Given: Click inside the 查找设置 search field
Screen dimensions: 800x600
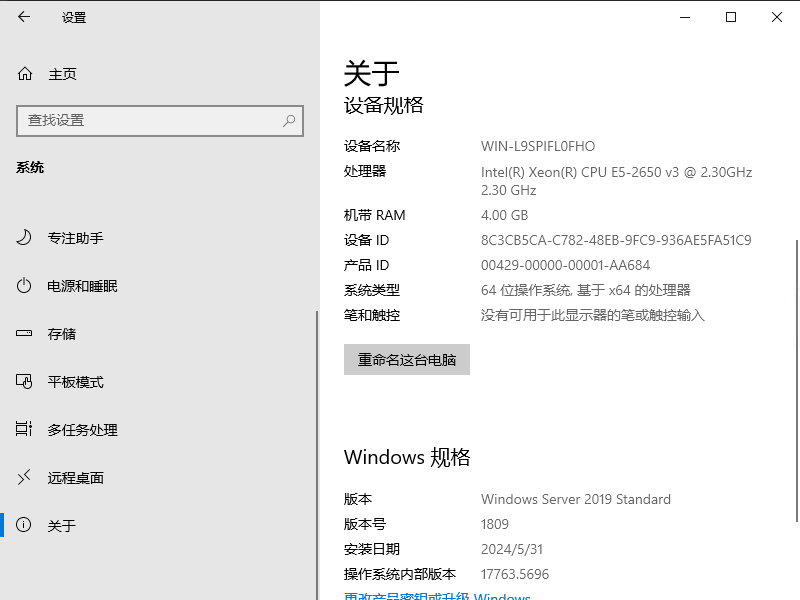Looking at the screenshot, I should [x=150, y=121].
